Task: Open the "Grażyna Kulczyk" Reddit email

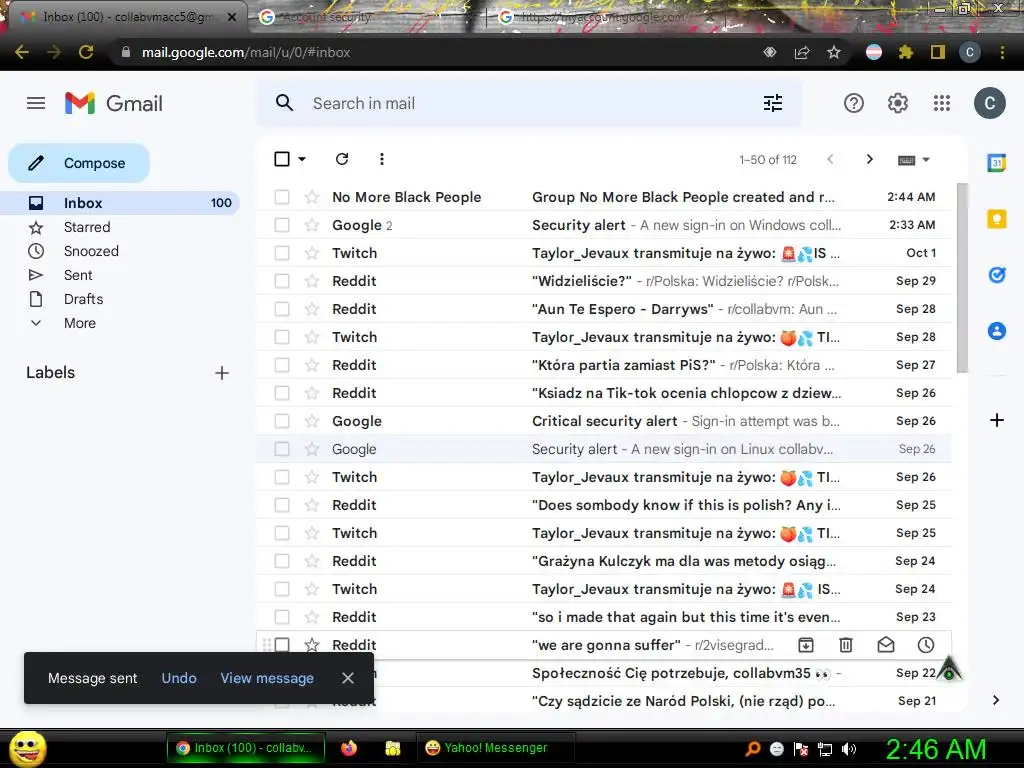Action: click(x=603, y=561)
